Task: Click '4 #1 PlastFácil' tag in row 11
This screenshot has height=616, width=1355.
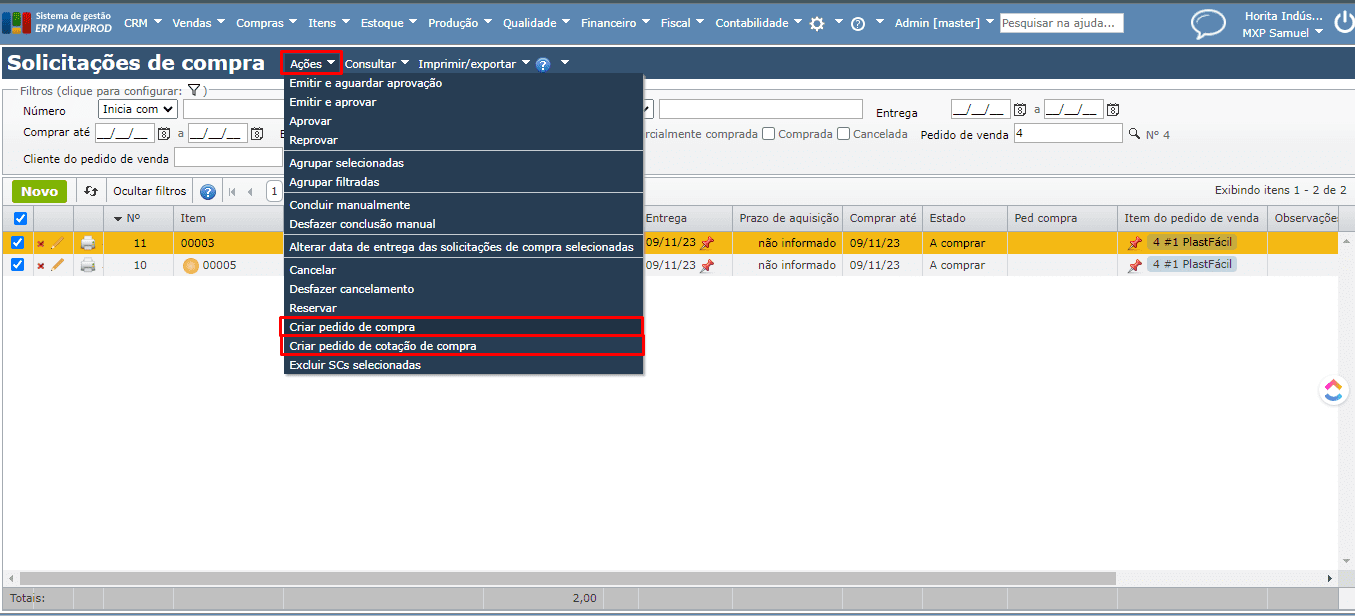Action: (1192, 242)
